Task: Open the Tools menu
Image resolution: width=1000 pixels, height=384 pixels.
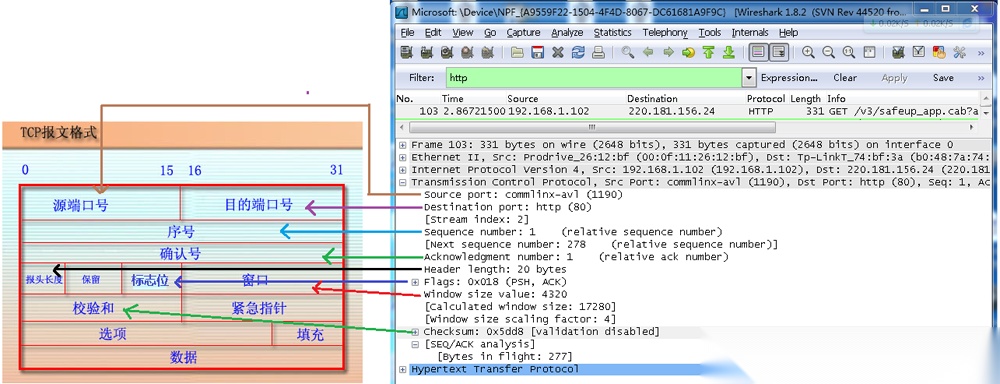Action: point(710,33)
